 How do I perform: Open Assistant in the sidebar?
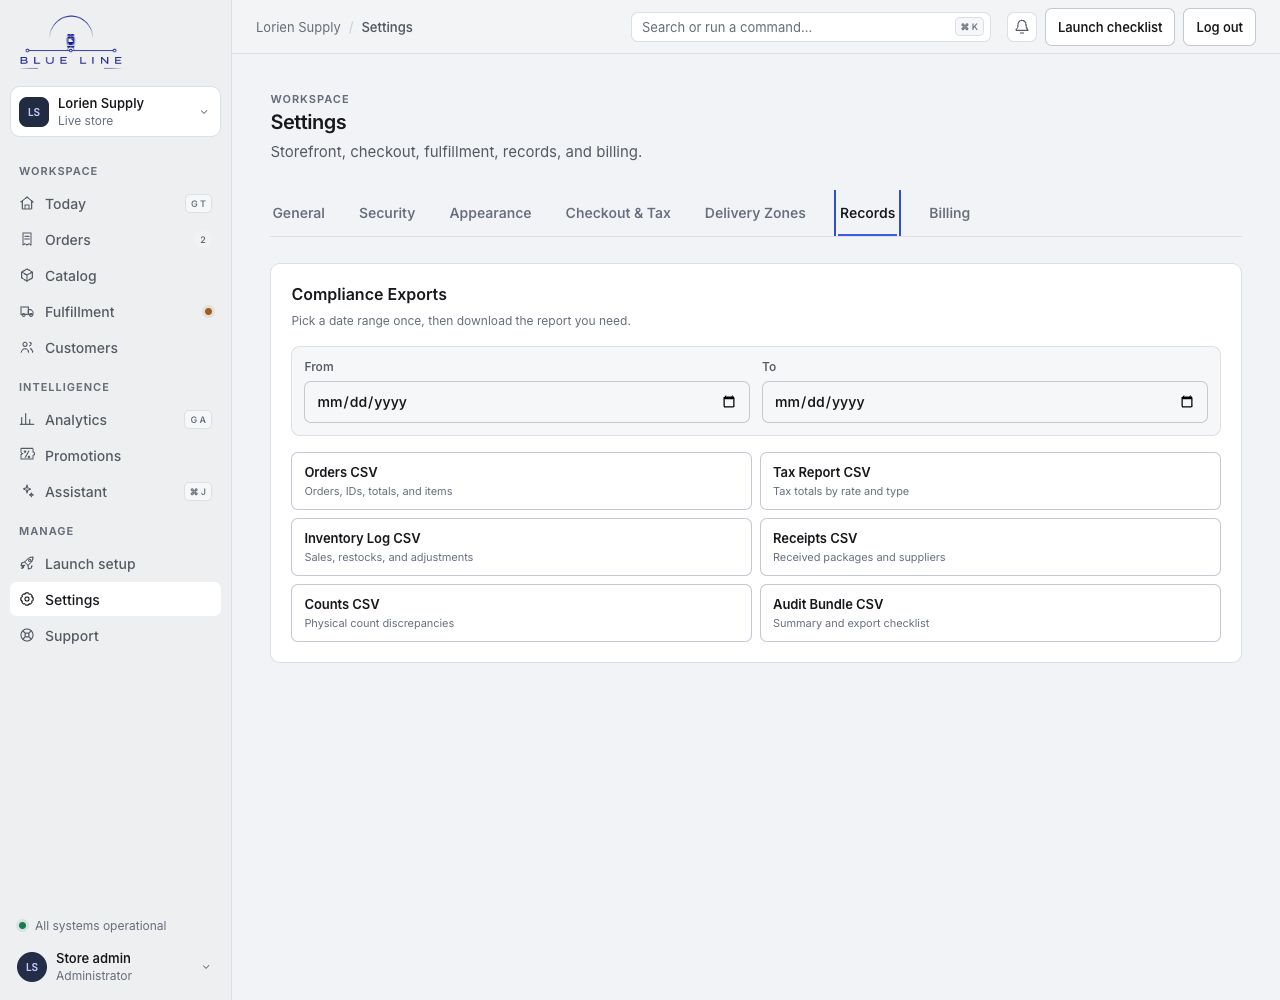115,491
